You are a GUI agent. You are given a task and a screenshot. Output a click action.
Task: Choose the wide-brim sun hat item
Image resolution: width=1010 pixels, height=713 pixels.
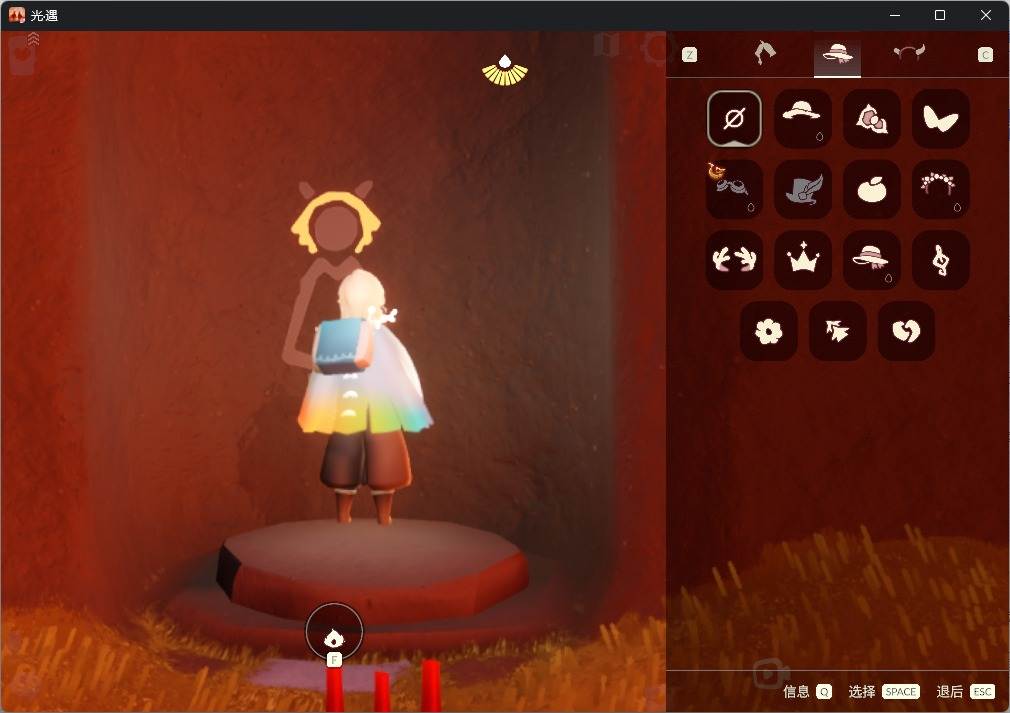coord(803,119)
